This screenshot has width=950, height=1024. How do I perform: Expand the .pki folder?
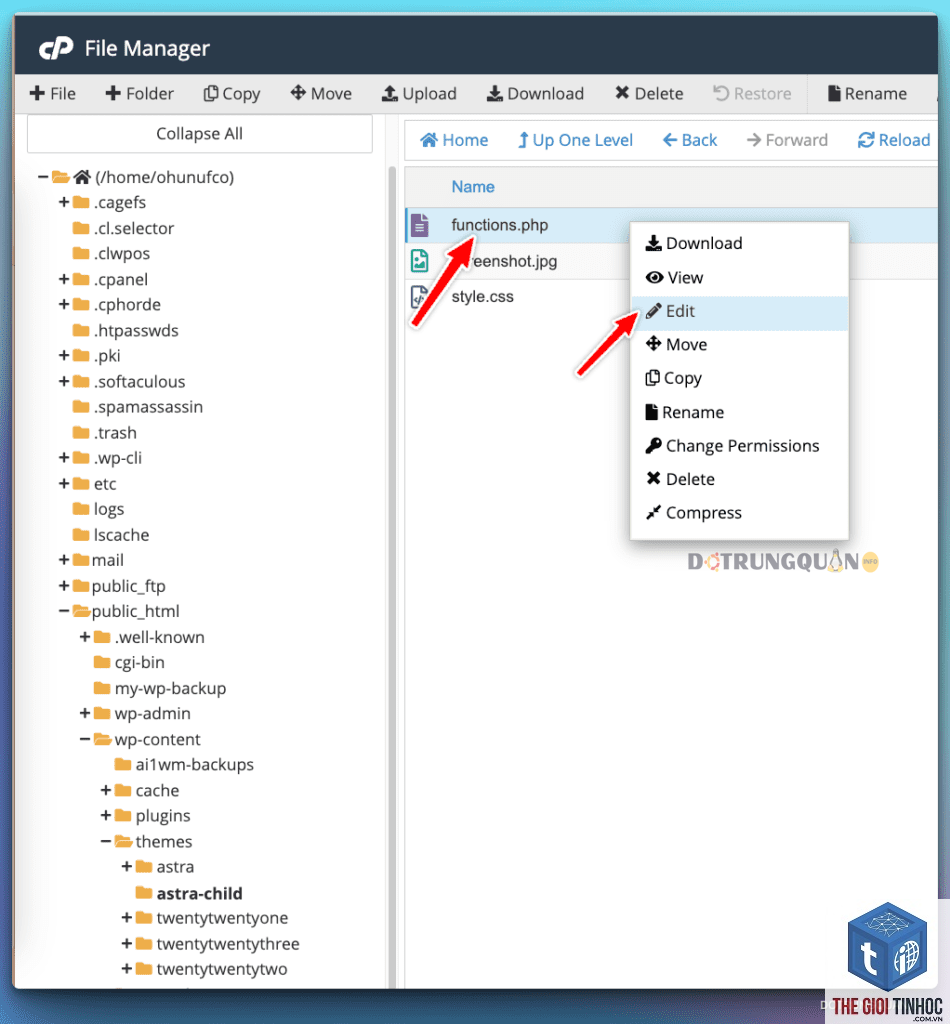pos(64,356)
